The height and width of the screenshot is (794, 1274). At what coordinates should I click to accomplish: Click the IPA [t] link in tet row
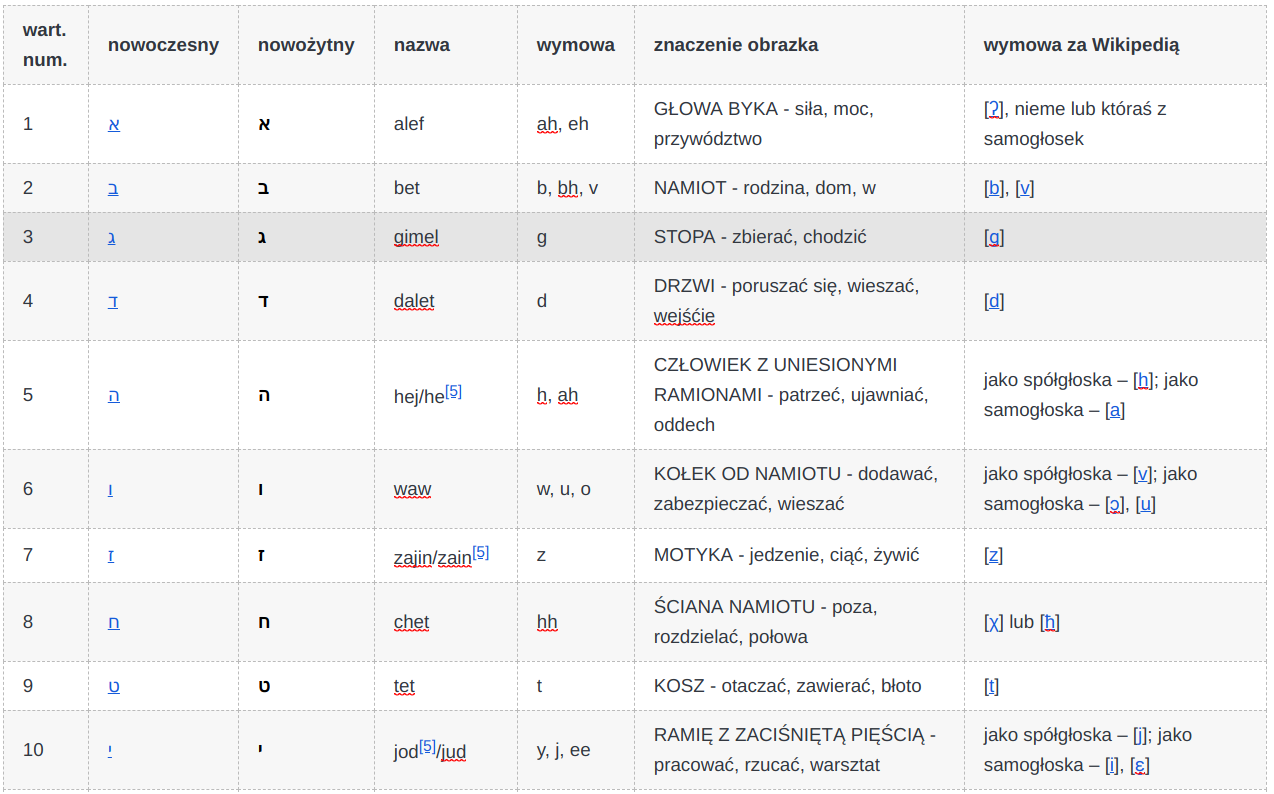click(991, 686)
